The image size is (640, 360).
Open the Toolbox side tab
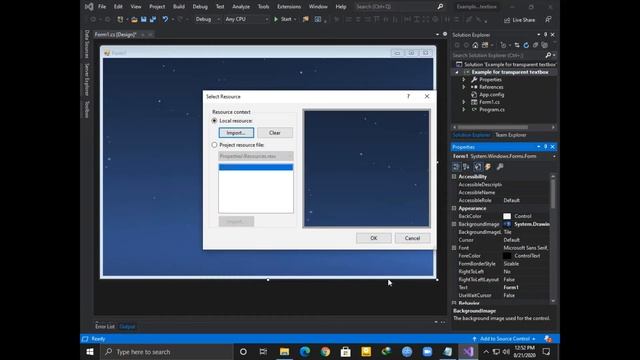(87, 109)
